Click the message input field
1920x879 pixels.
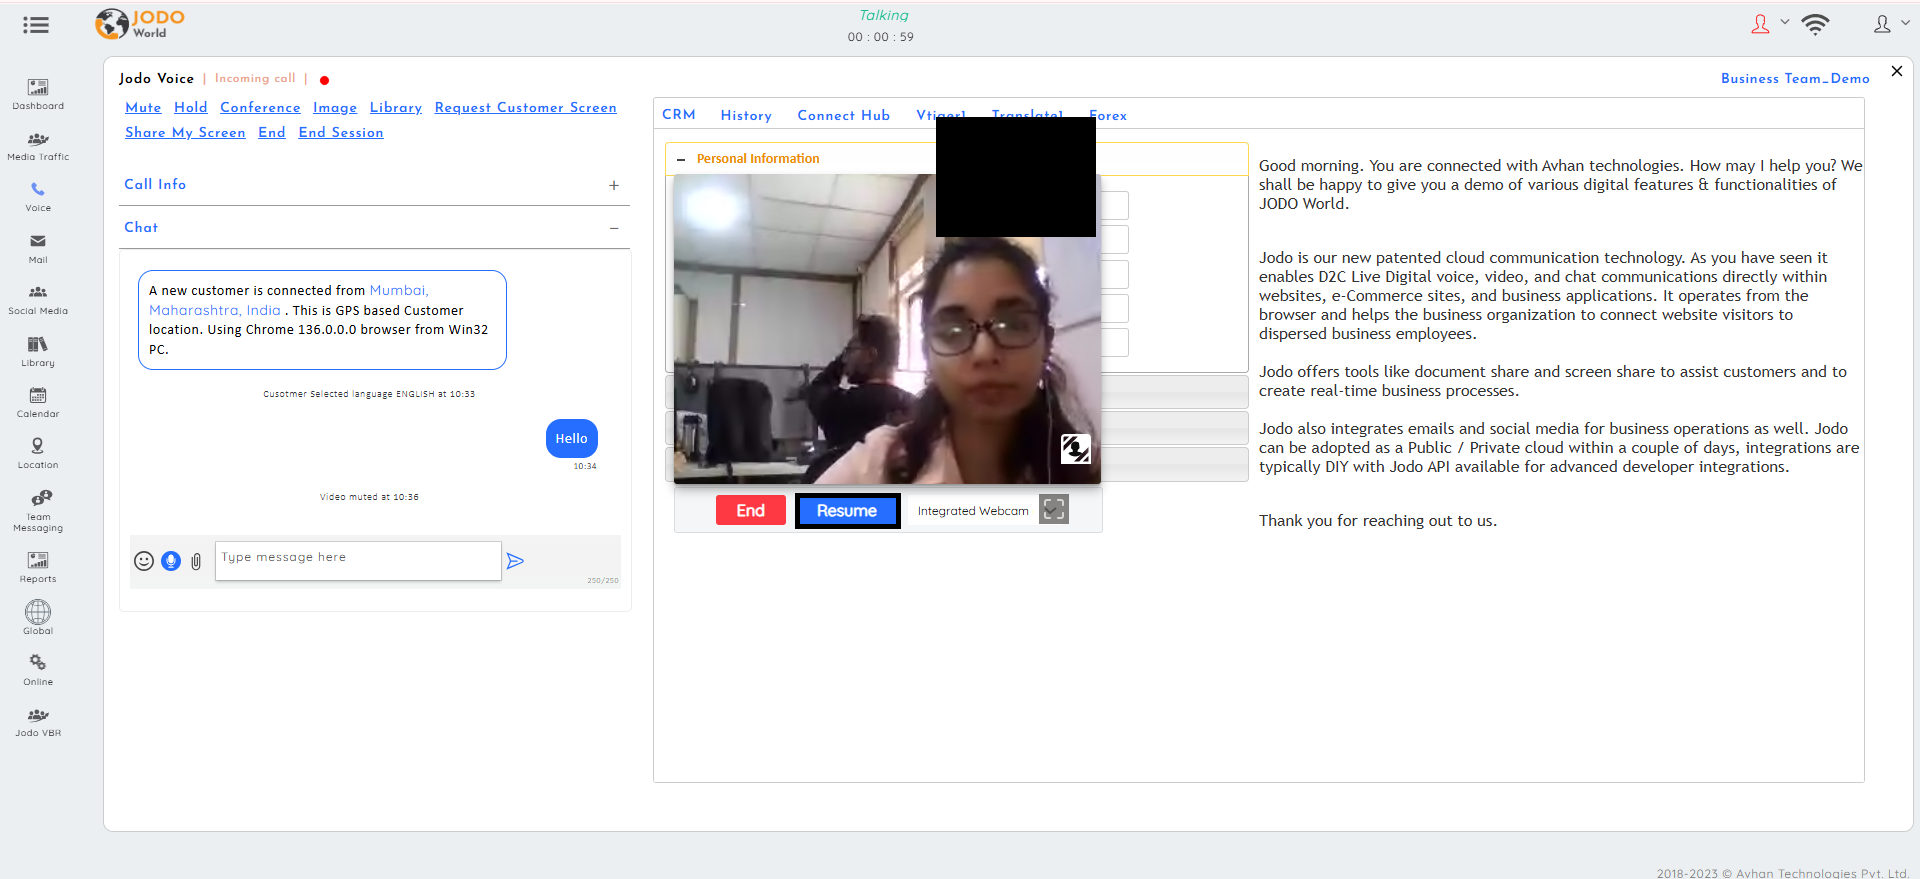coord(358,560)
